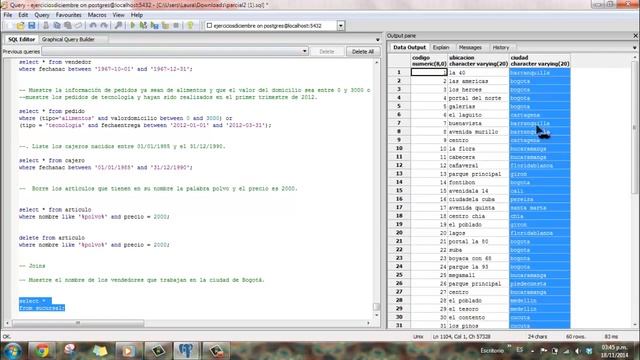Select row header number 10
Screen dimensions: 640x360
pos(399,149)
